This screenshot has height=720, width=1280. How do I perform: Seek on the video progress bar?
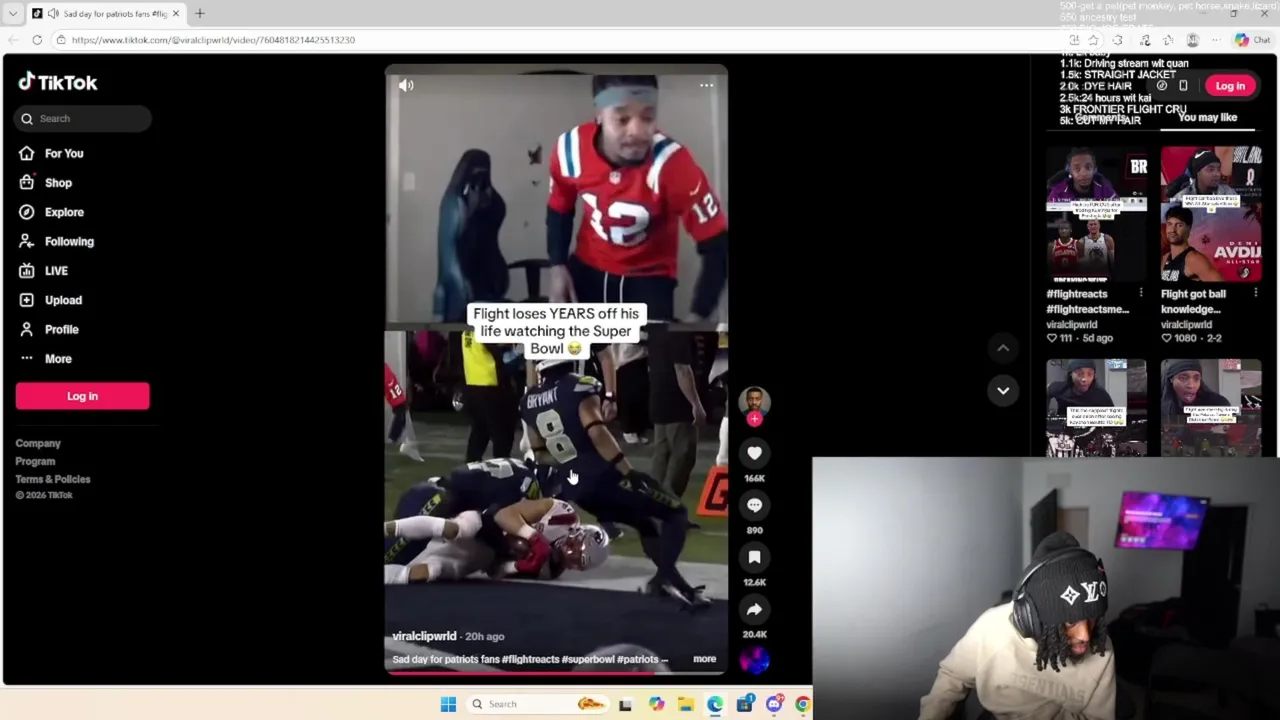click(556, 673)
